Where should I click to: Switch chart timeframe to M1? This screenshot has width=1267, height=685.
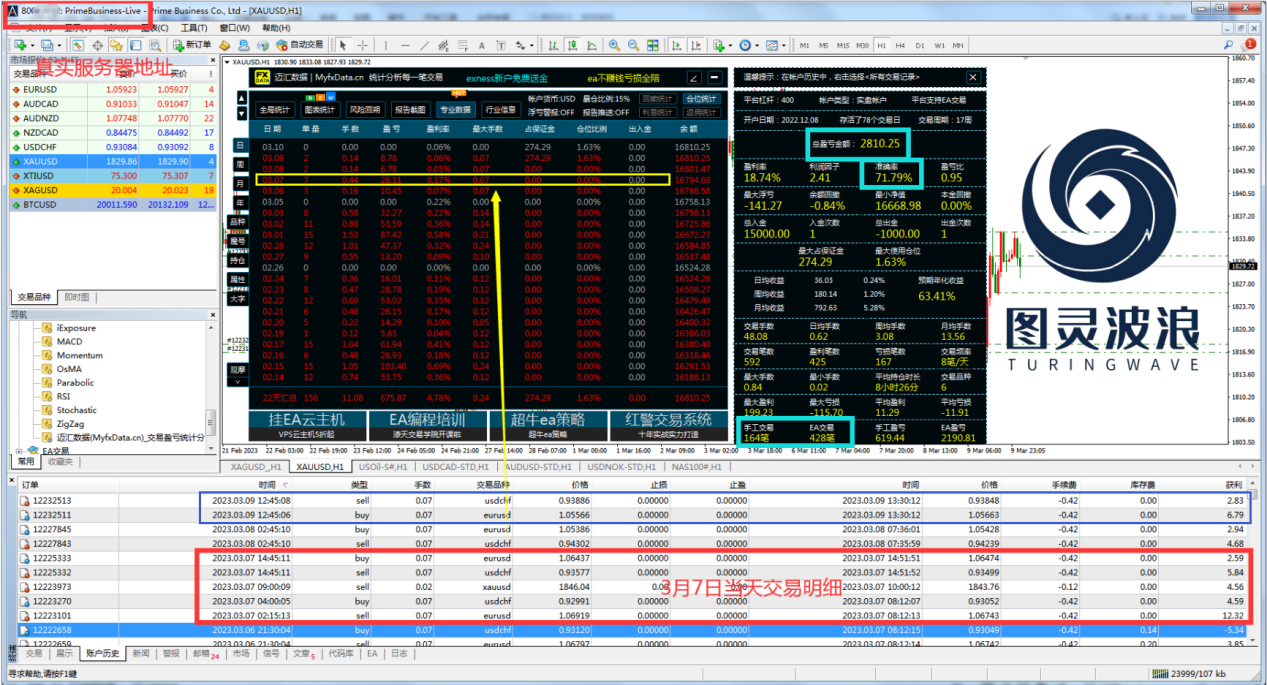pos(805,45)
